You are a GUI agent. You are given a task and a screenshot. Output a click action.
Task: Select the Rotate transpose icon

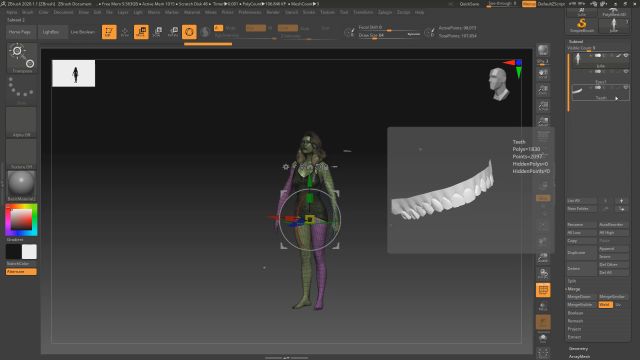click(x=173, y=32)
